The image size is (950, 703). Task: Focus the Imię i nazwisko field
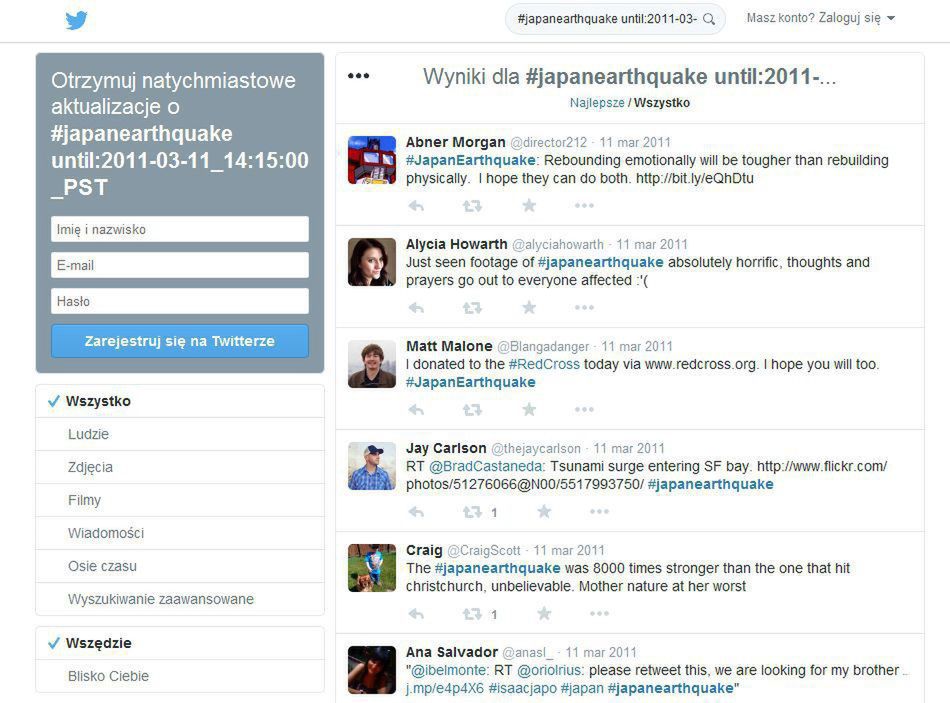180,229
